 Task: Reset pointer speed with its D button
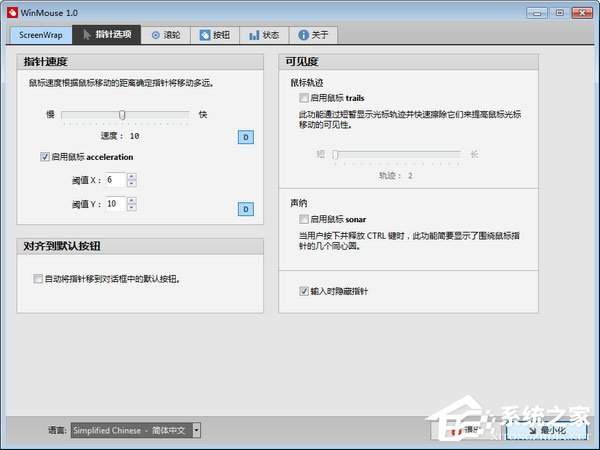point(245,136)
